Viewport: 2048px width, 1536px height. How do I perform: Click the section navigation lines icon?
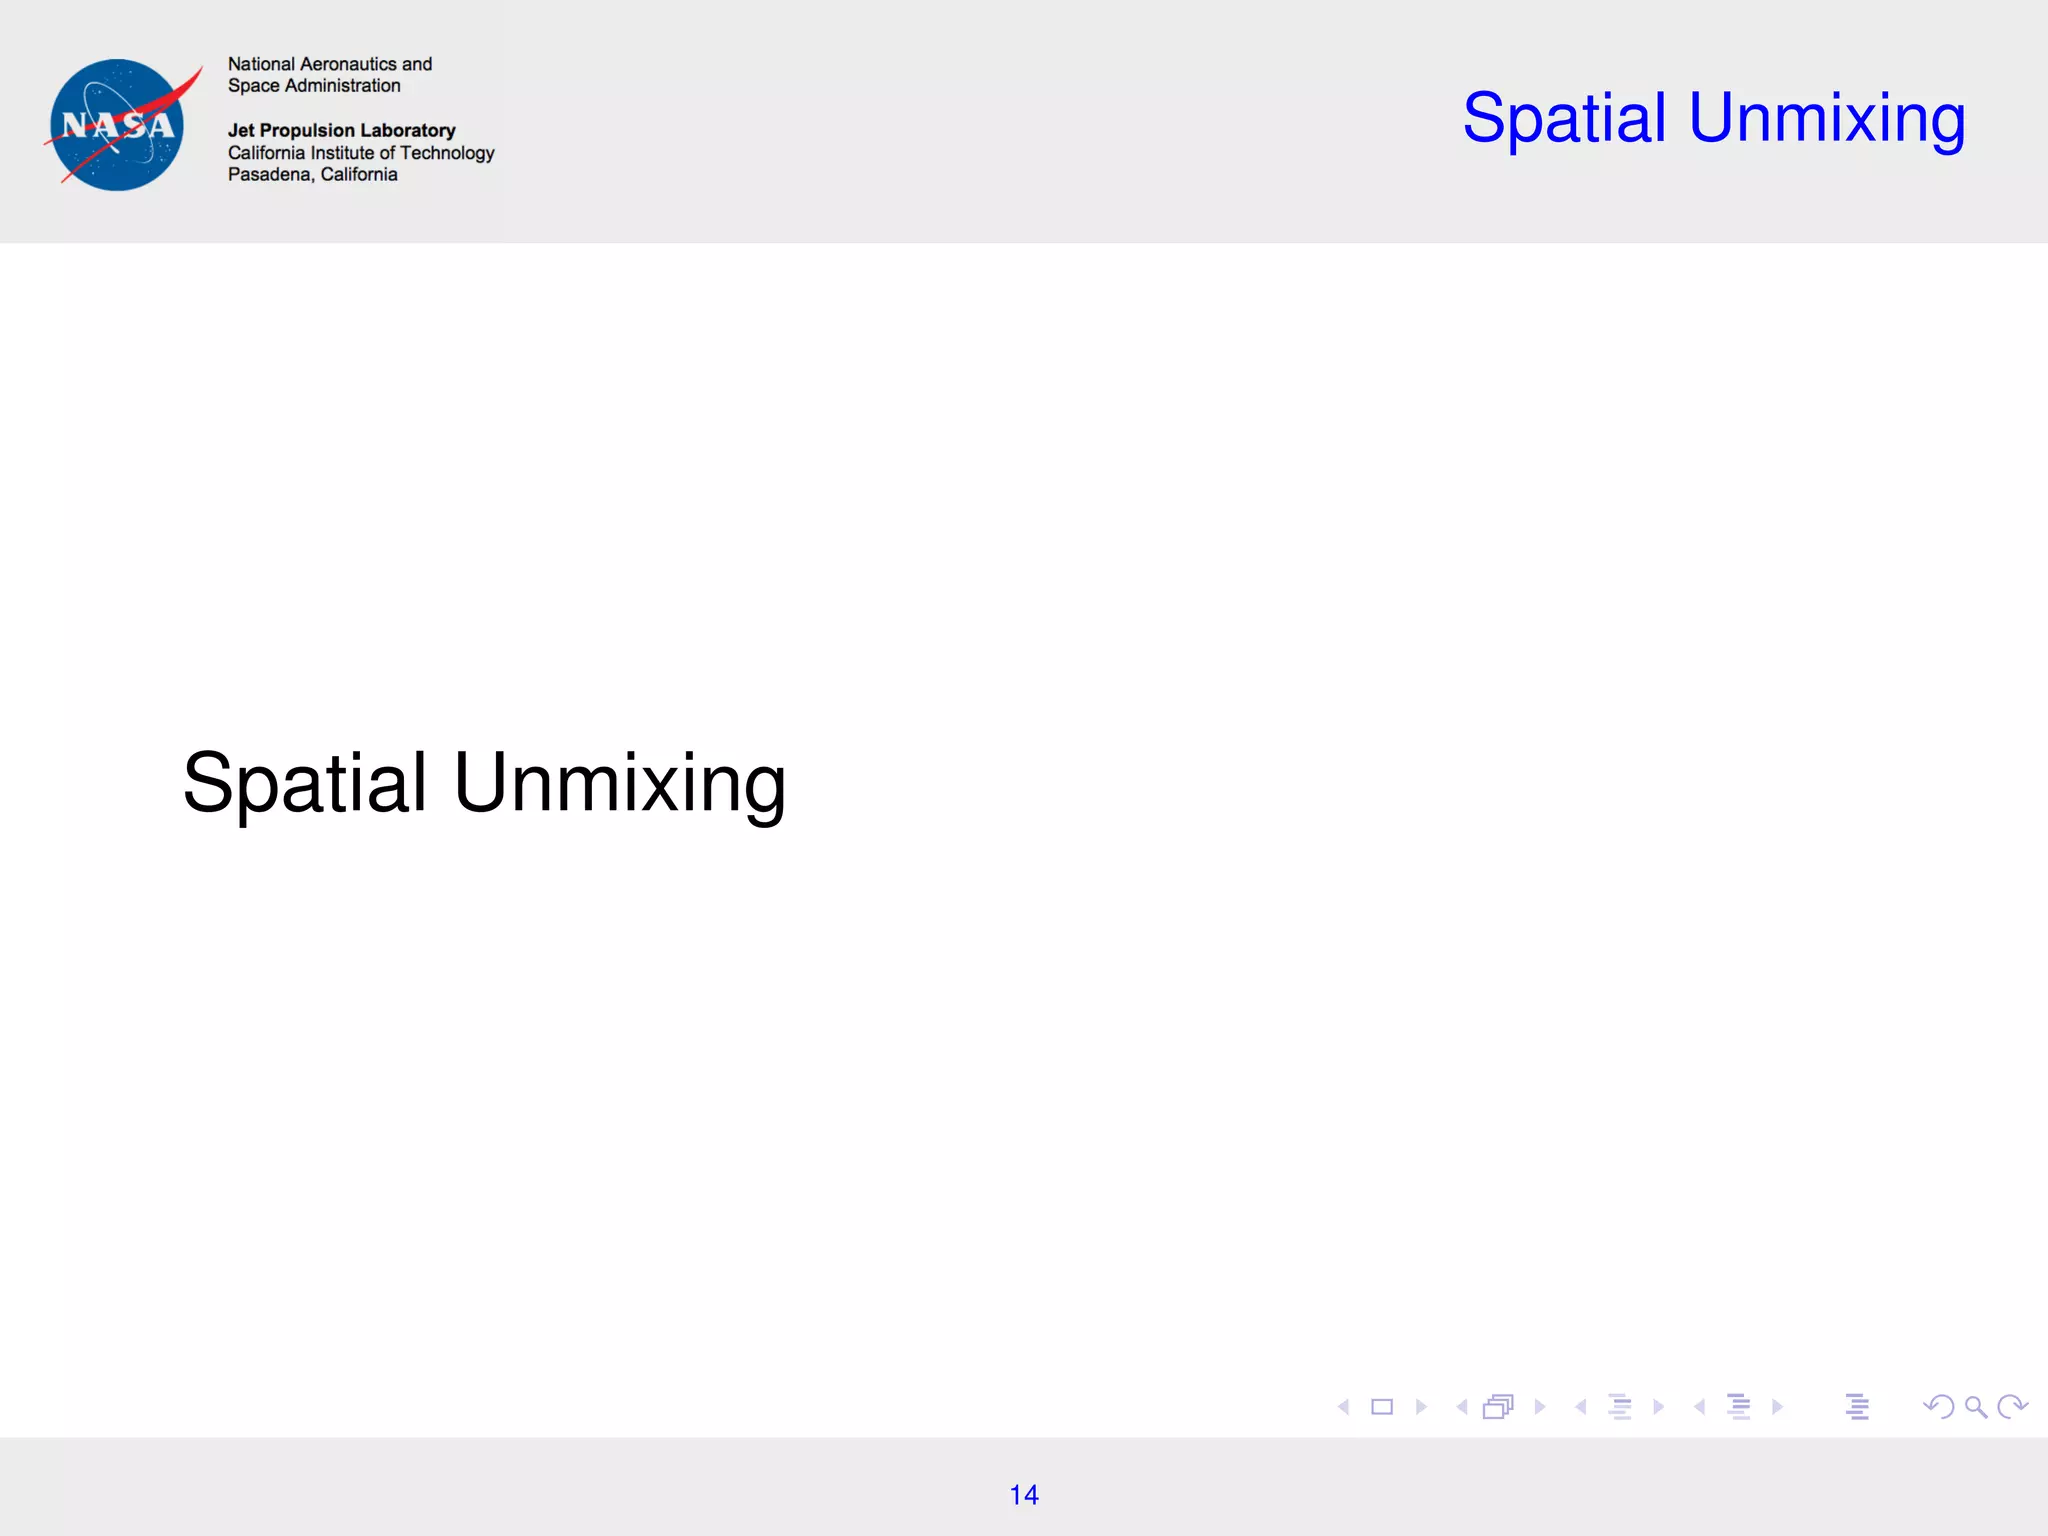click(x=1739, y=1407)
